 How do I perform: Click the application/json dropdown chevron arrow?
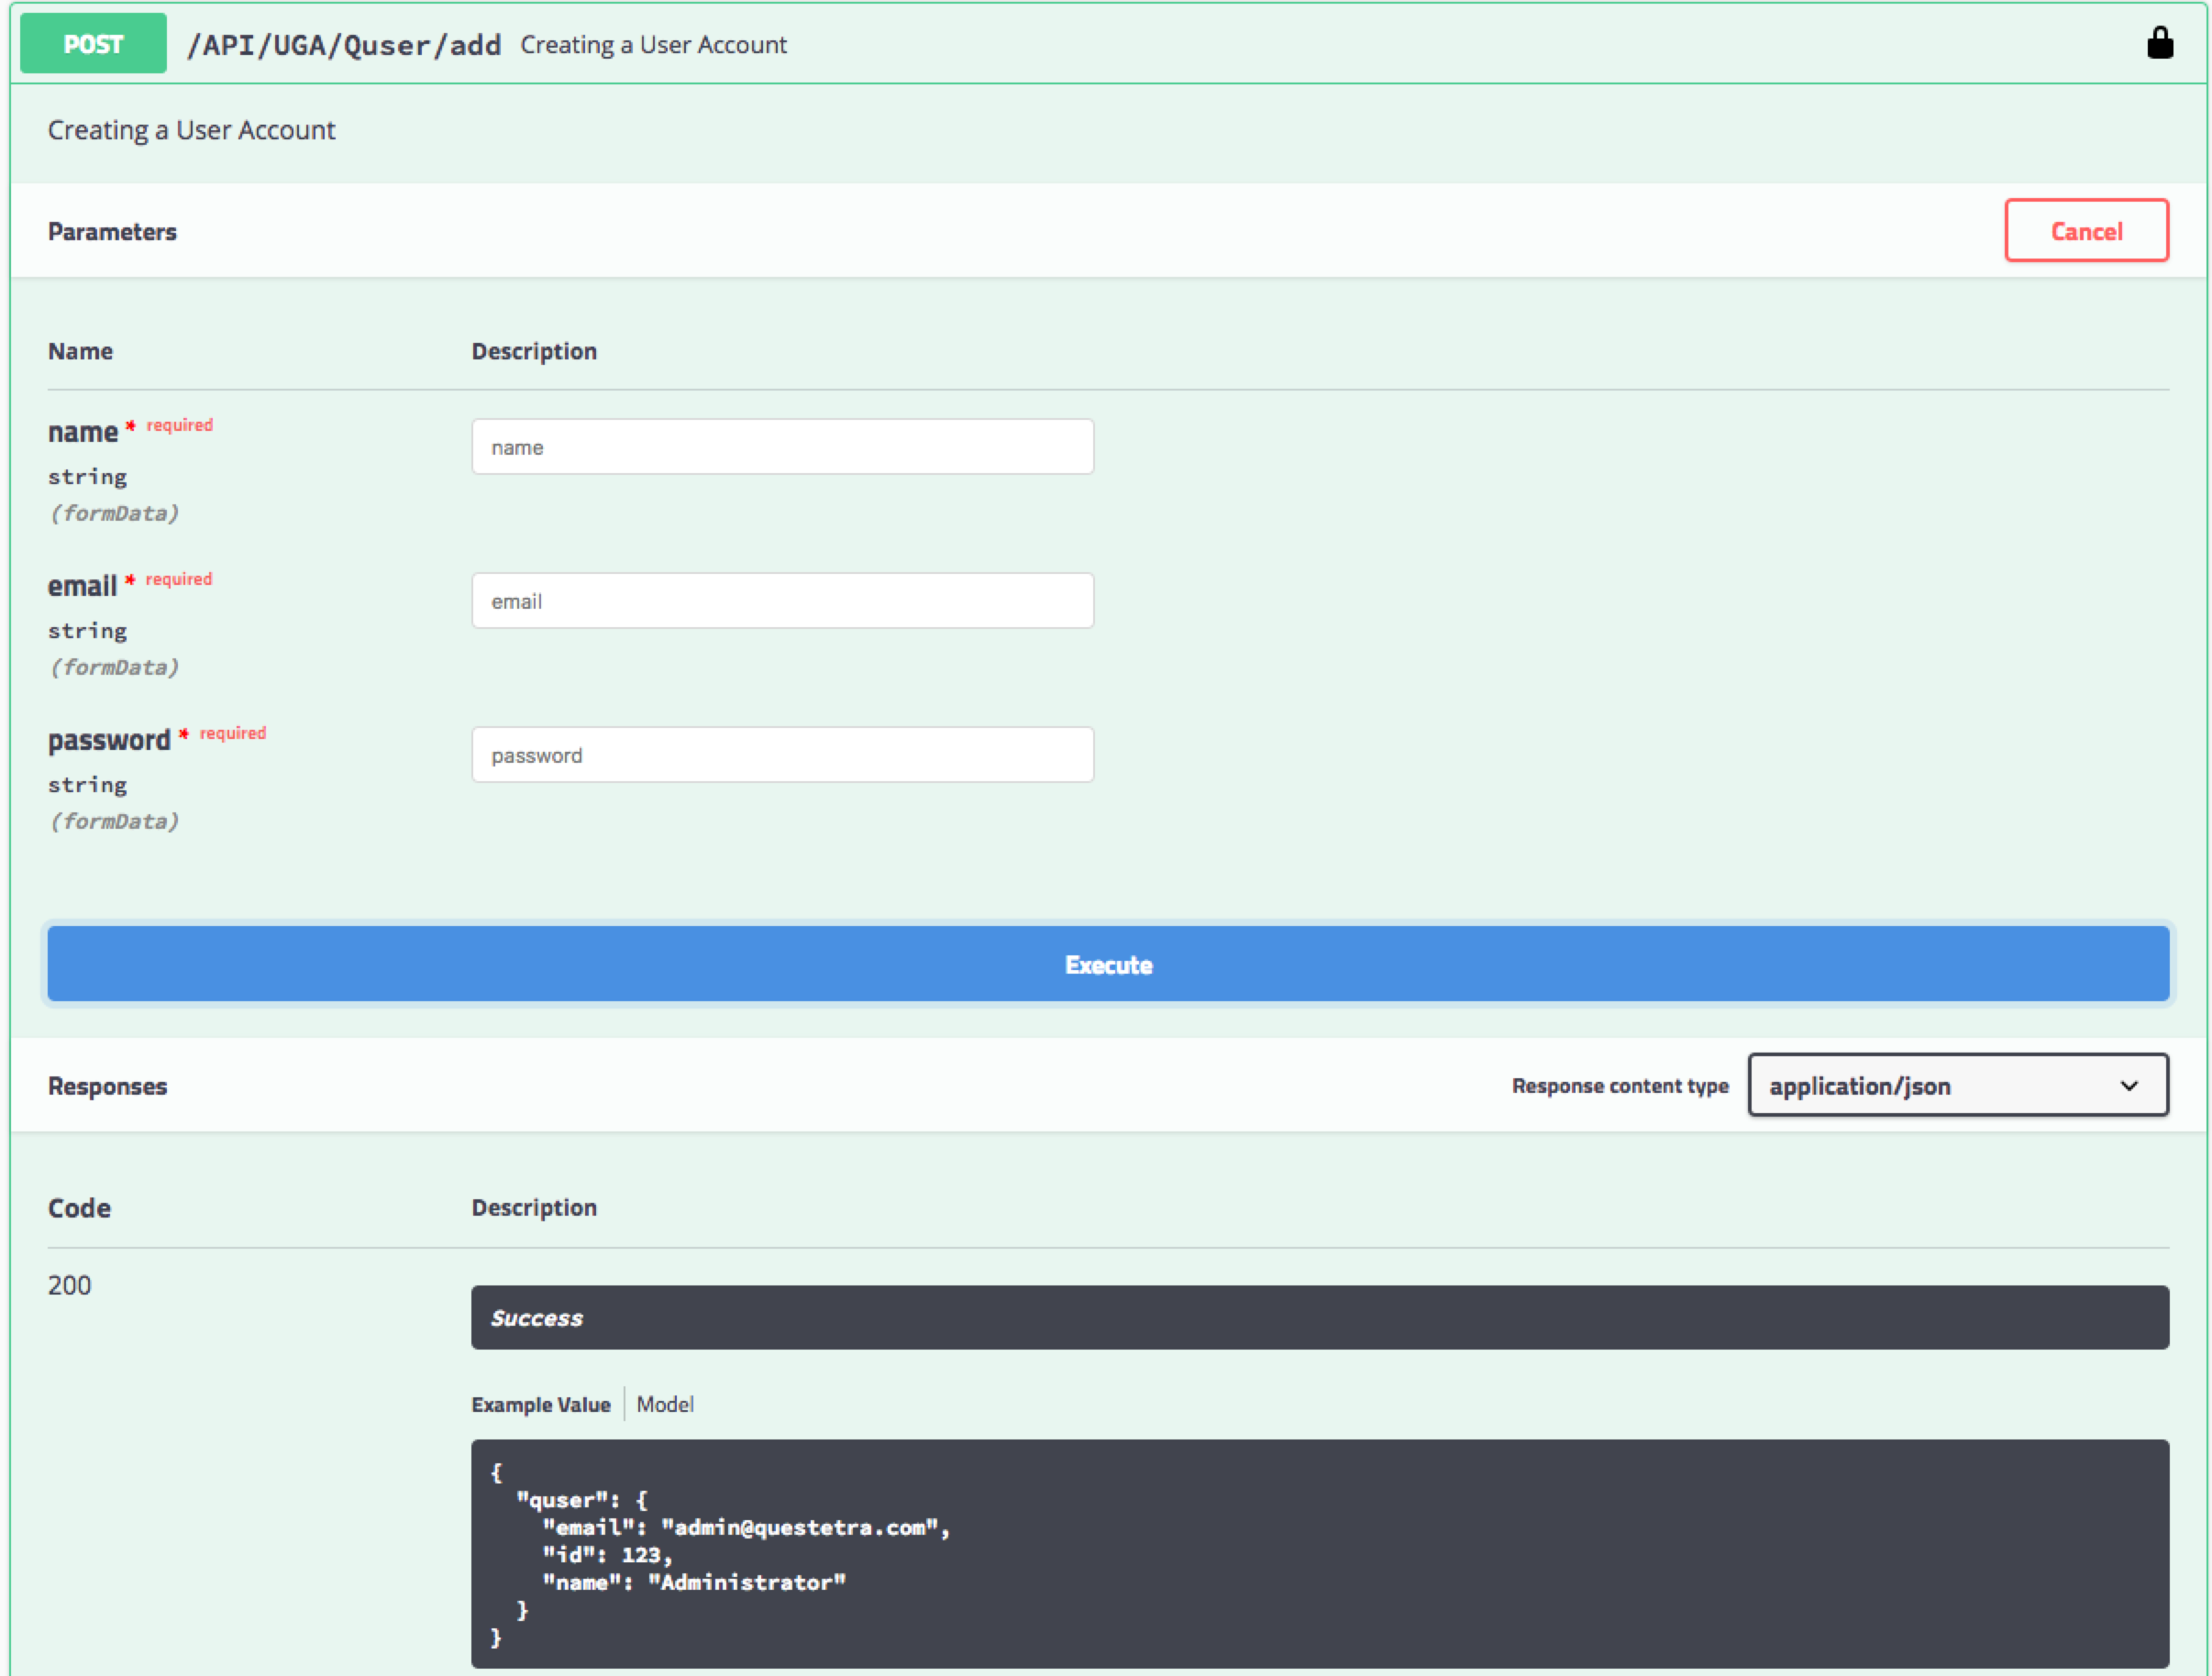(x=2129, y=1086)
